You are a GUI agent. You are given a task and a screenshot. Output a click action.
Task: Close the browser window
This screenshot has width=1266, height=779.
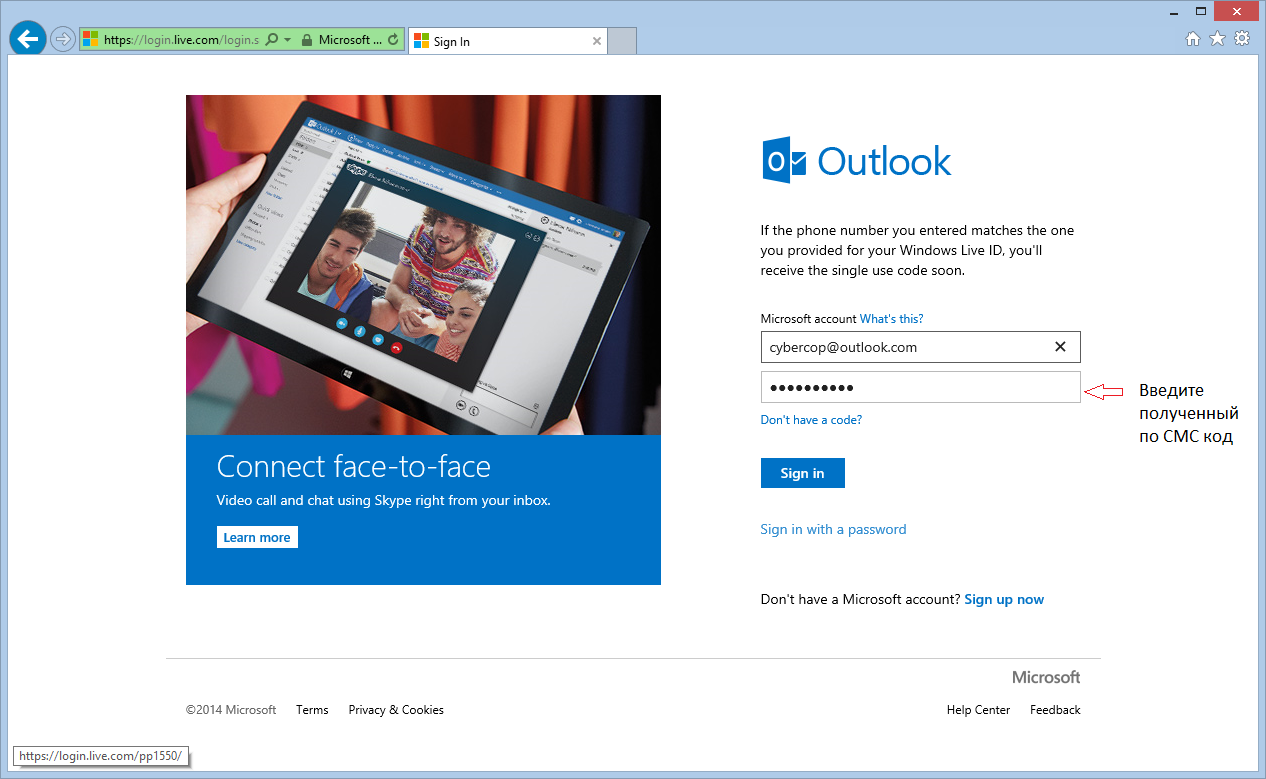(x=1237, y=11)
